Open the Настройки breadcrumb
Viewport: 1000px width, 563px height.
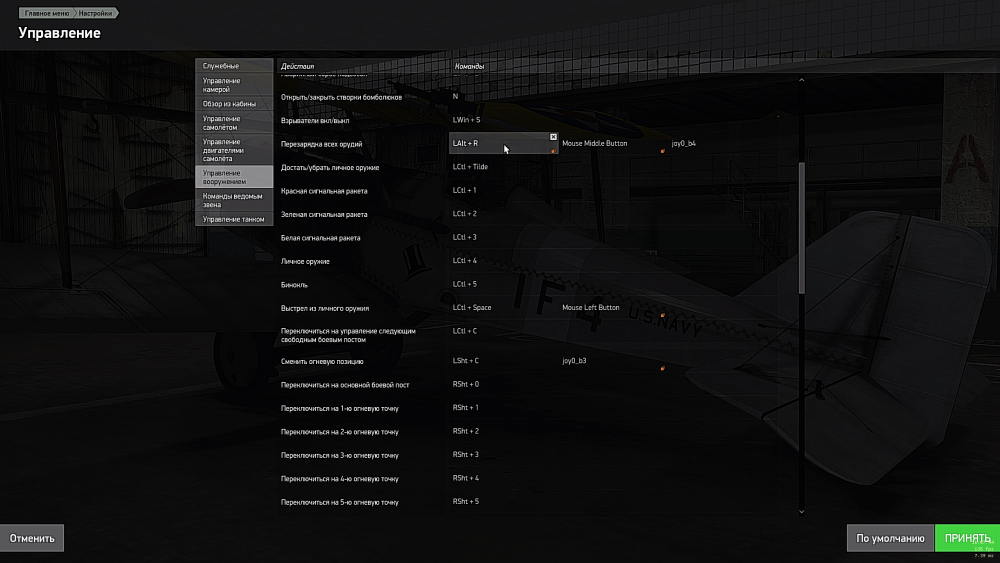(x=96, y=13)
